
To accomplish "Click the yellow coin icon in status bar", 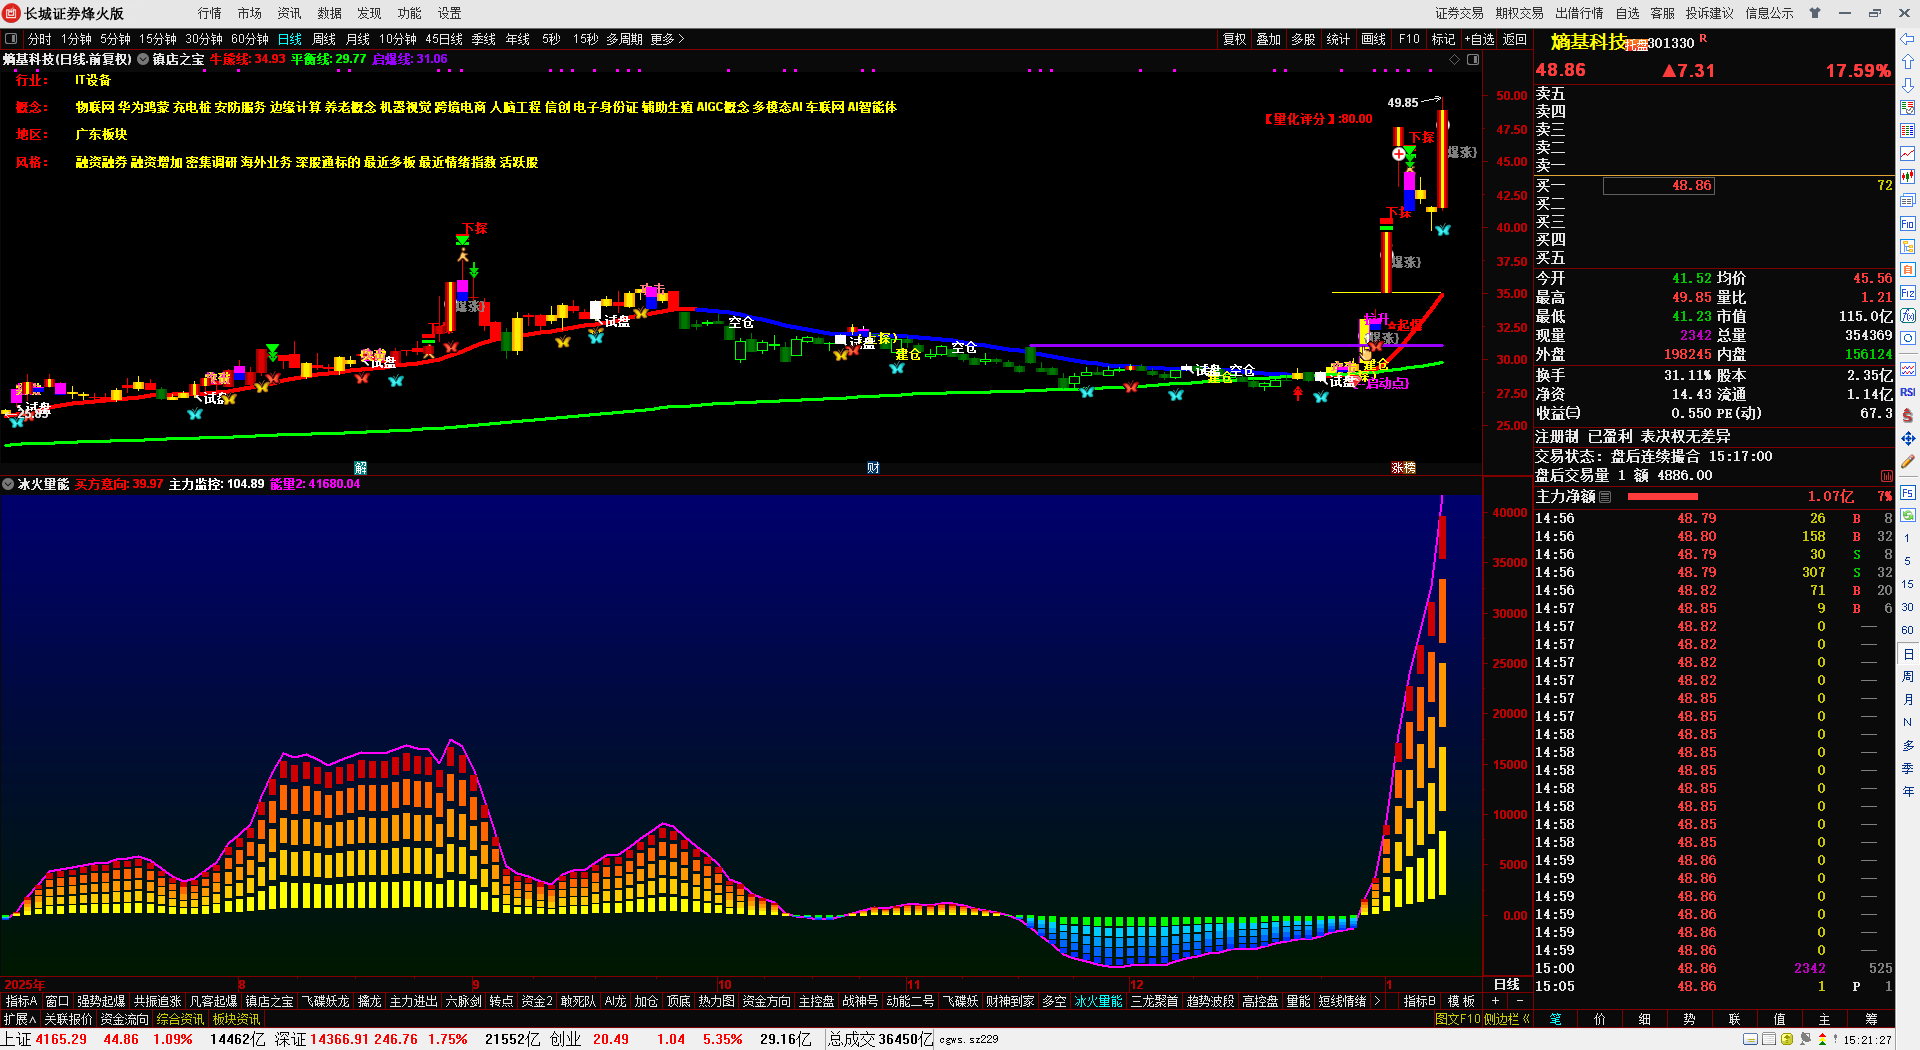I will pyautogui.click(x=1787, y=1040).
